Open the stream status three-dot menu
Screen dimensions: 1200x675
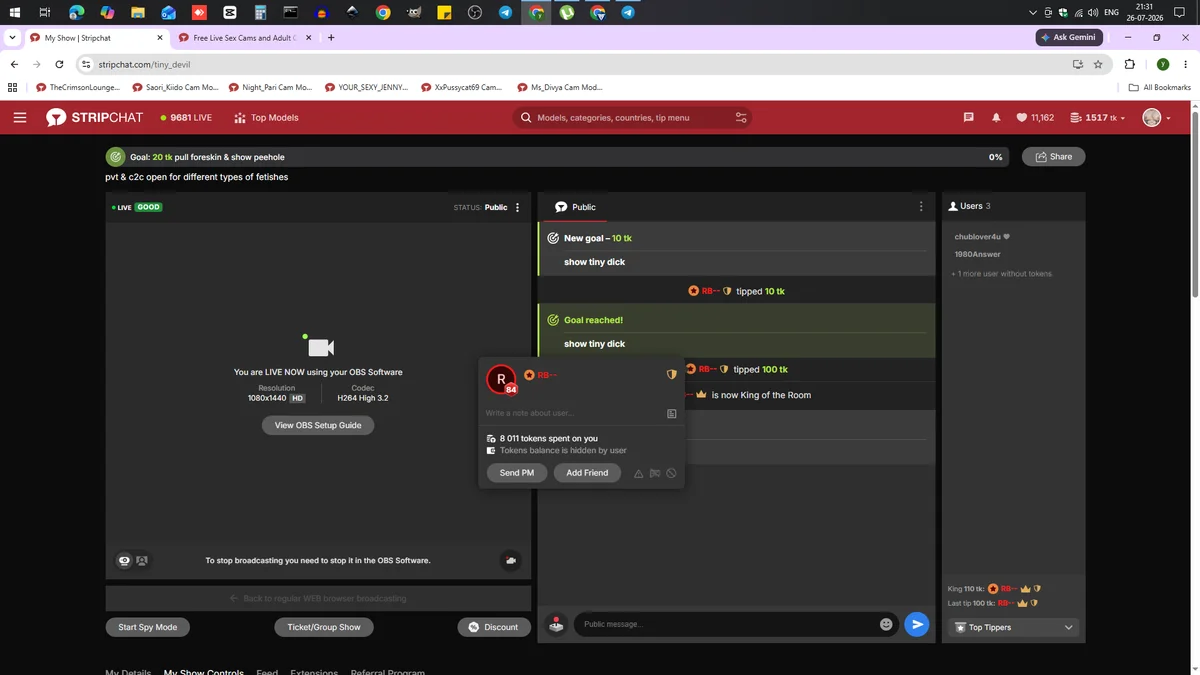(517, 207)
